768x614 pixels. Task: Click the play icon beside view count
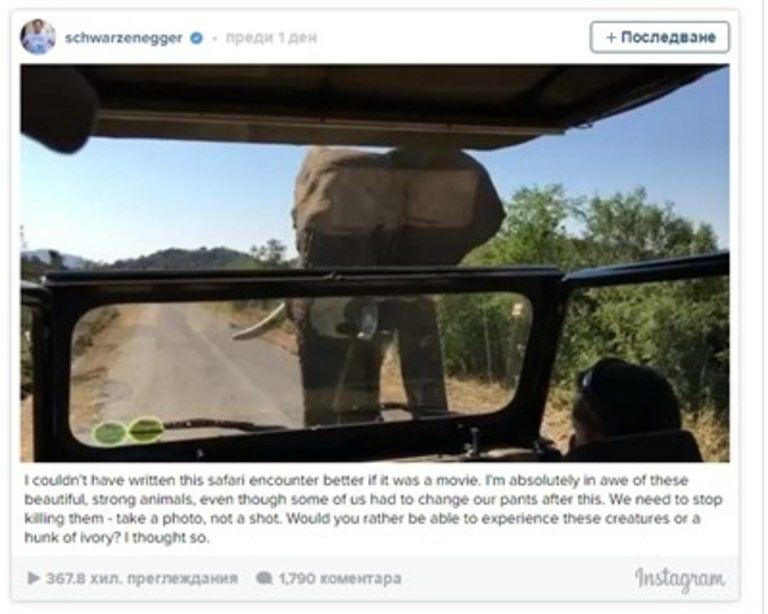tap(33, 578)
